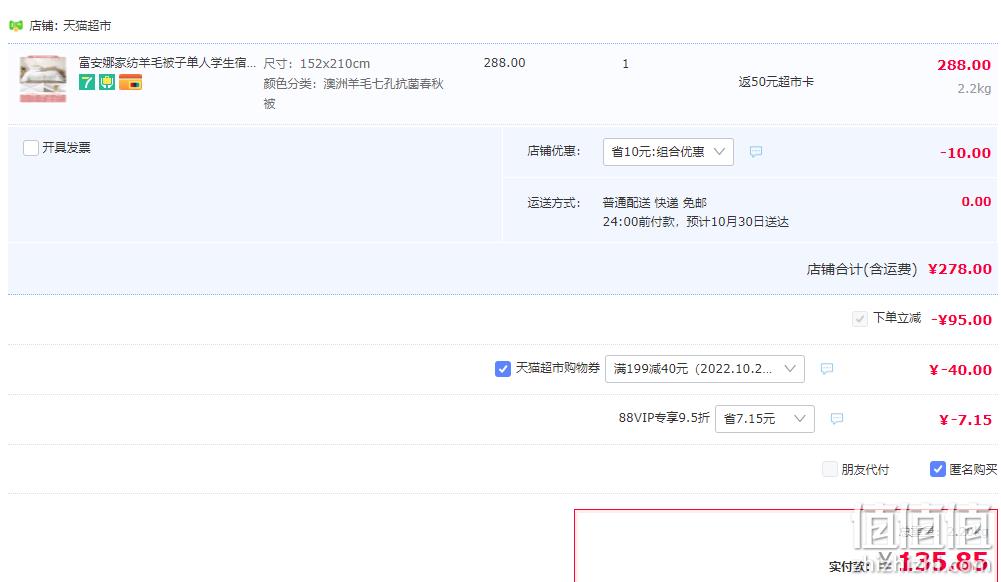Enable the 开具发票 invoice checkbox
The width and height of the screenshot is (1001, 582).
pos(31,148)
